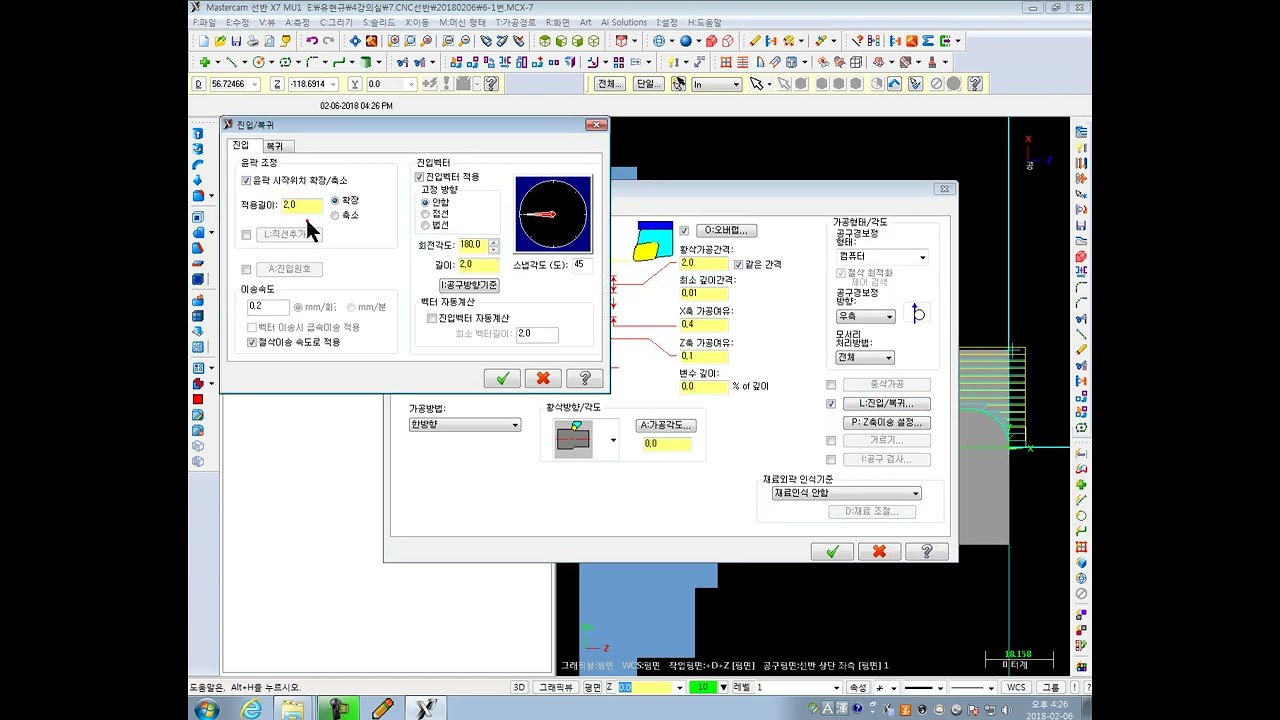The image size is (1280, 720).
Task: Click 회전각도 spinner up arrow
Action: tap(493, 241)
